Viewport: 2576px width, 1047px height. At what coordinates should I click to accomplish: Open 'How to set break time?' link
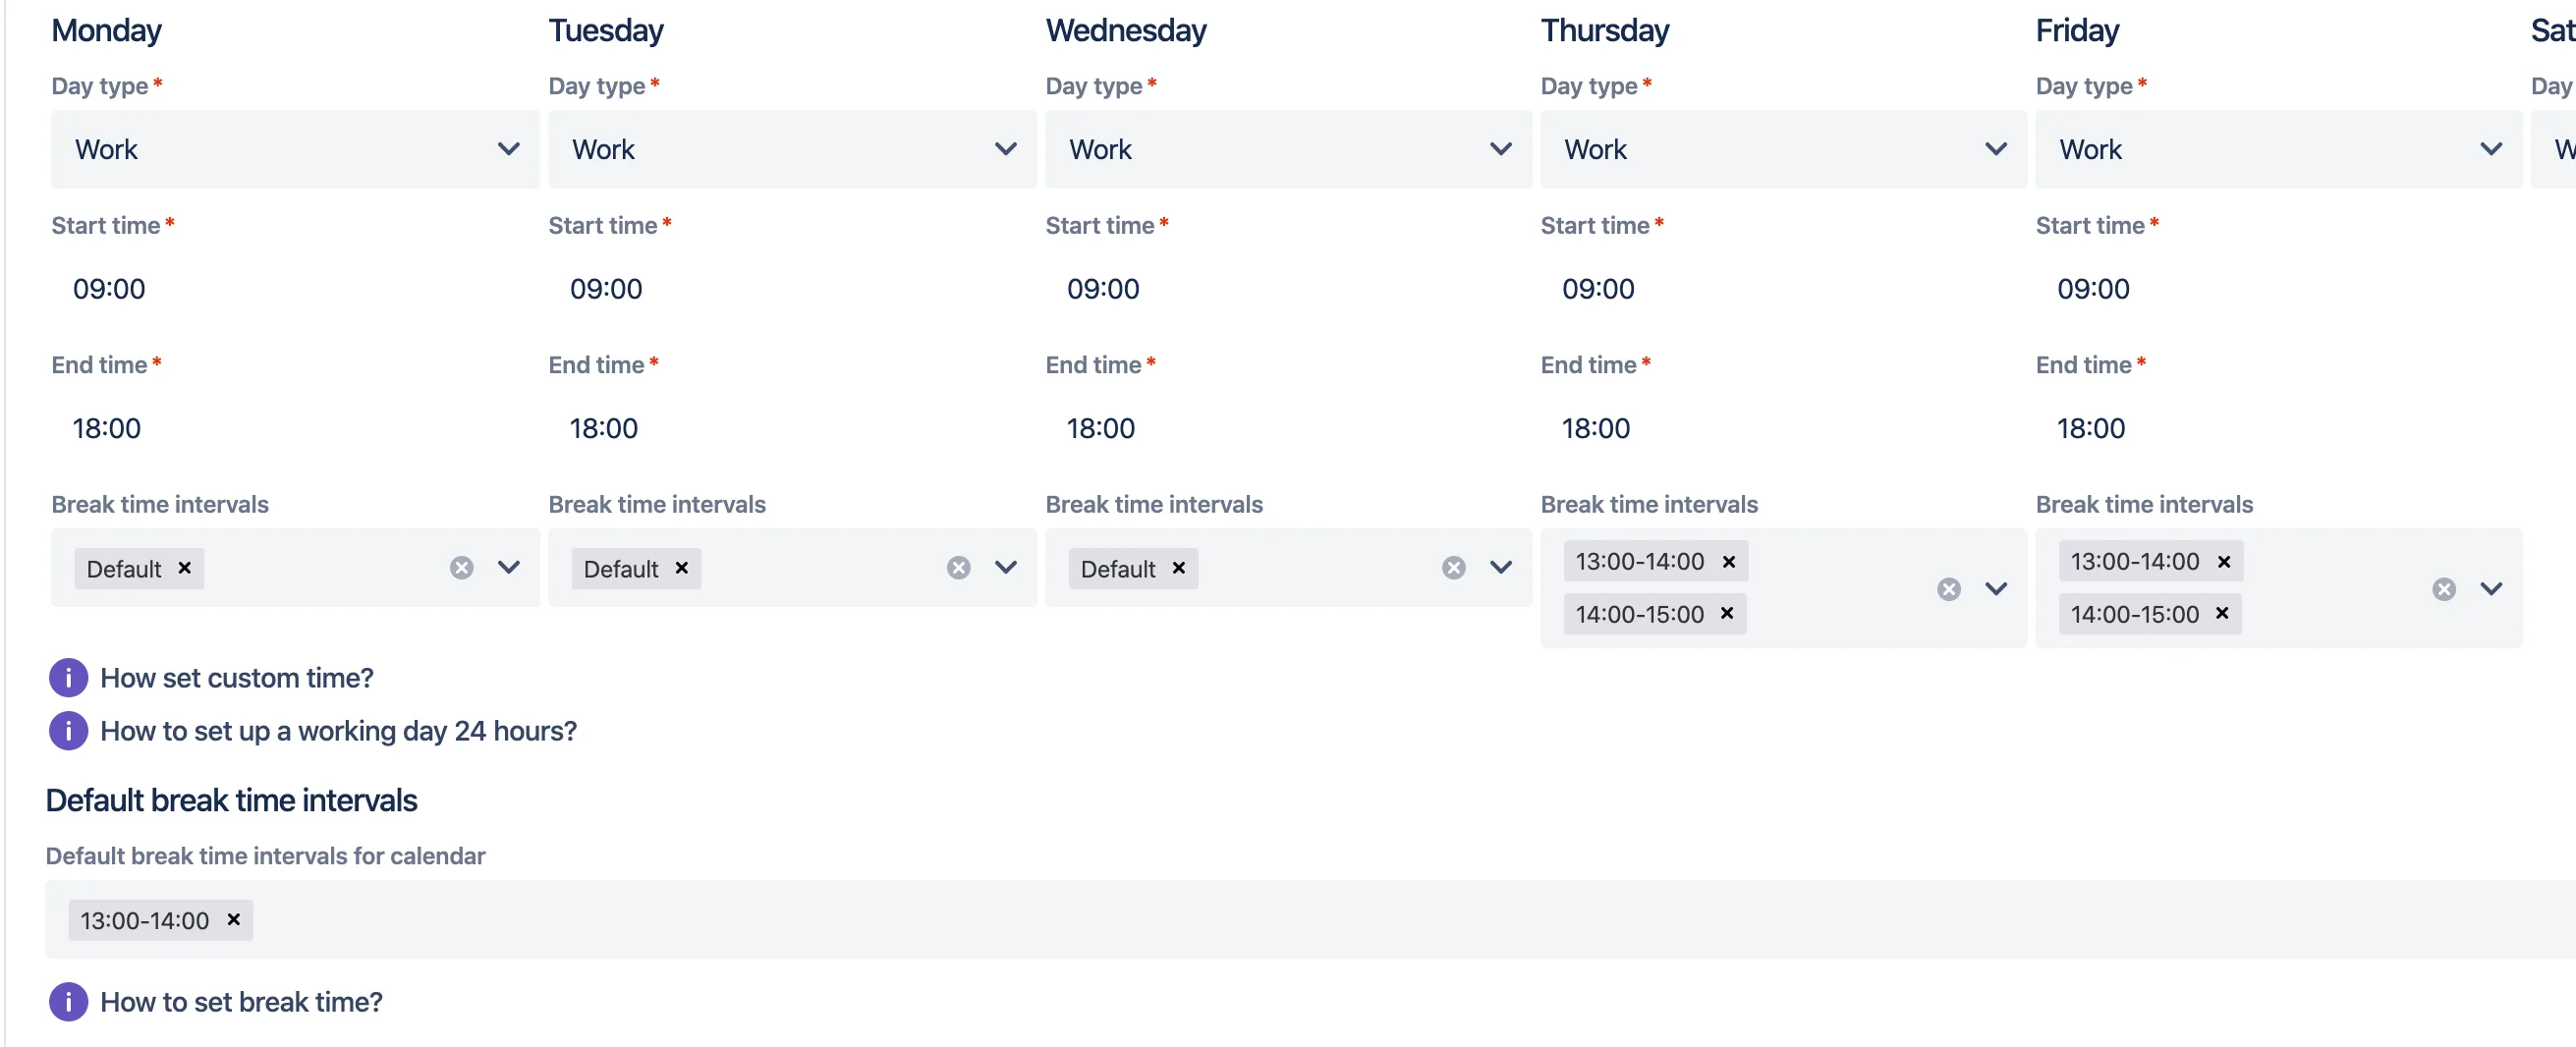241,1002
